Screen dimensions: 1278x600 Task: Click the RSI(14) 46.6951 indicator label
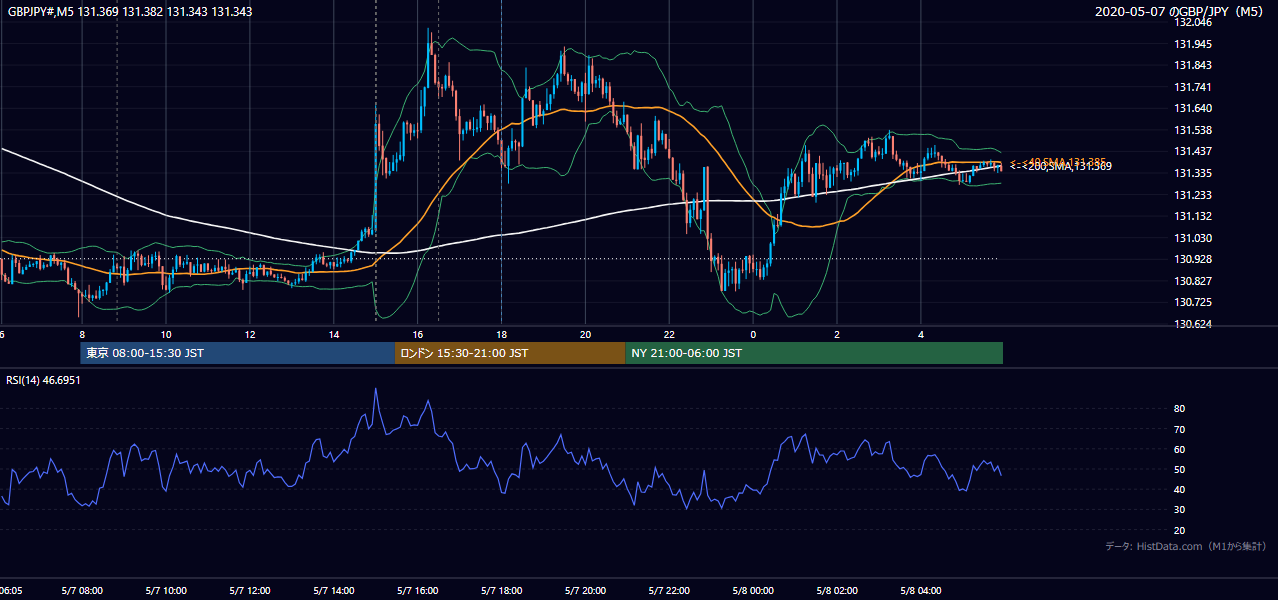coord(43,381)
